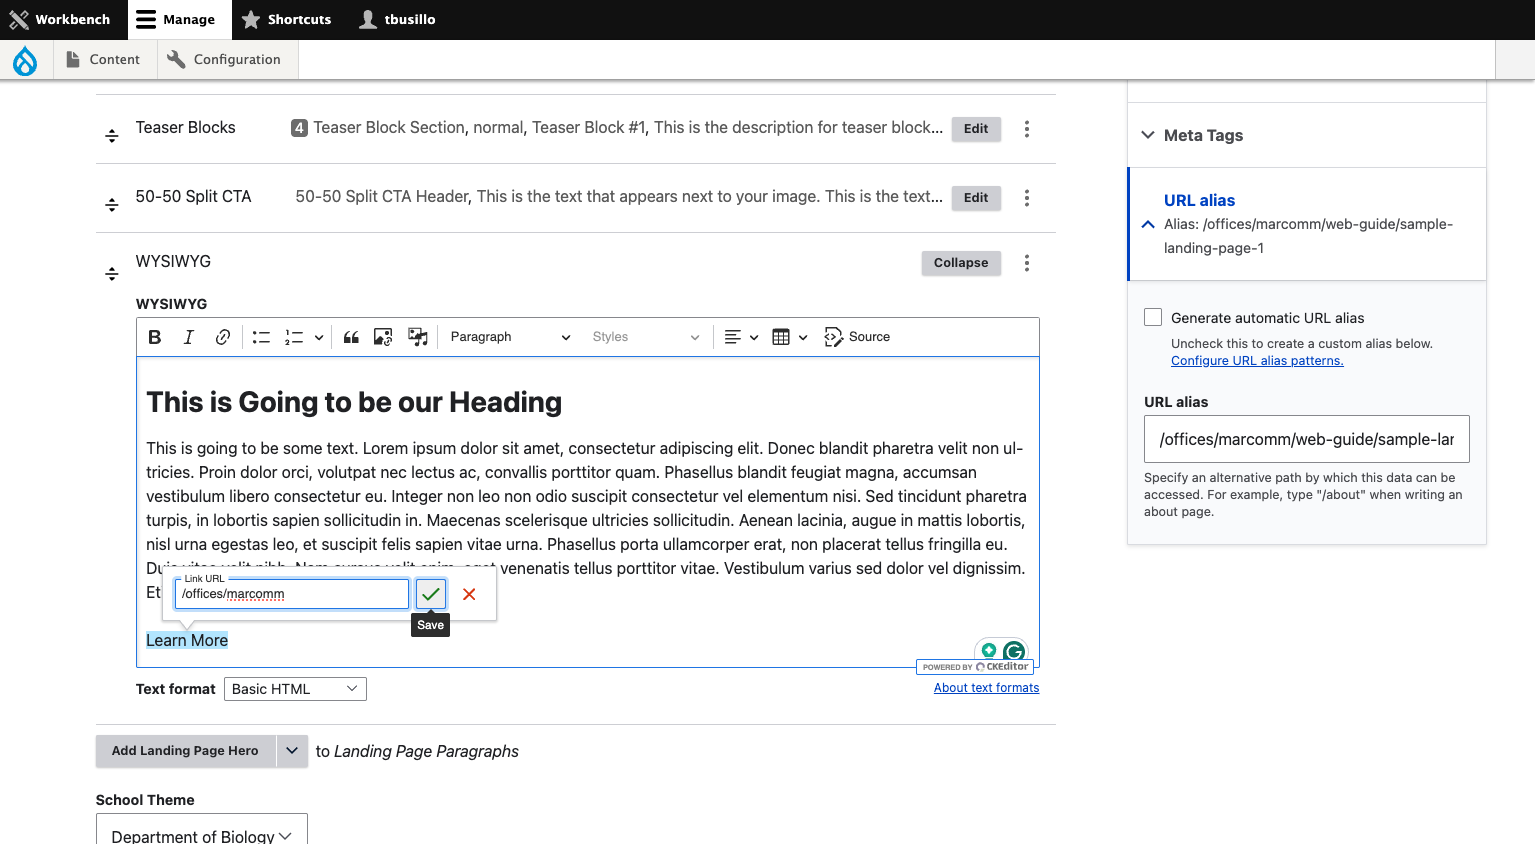Open Teaser Blocks row actions menu

click(1027, 129)
